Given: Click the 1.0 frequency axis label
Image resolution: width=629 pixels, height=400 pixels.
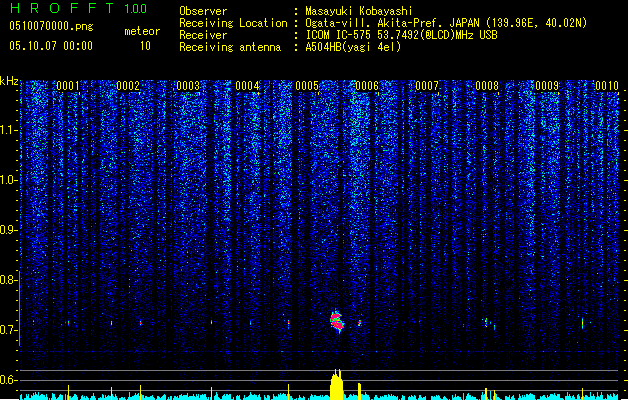Looking at the screenshot, I should [x=8, y=180].
